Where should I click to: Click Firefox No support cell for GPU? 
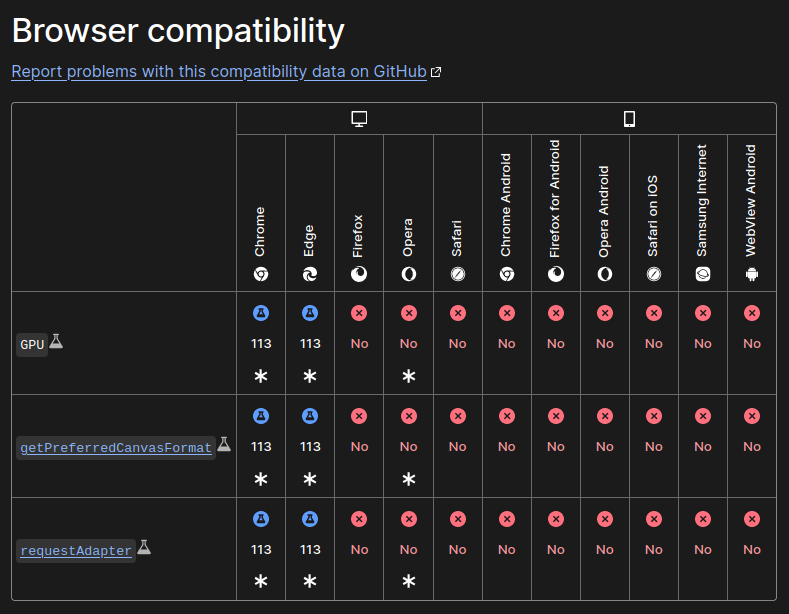coord(359,343)
